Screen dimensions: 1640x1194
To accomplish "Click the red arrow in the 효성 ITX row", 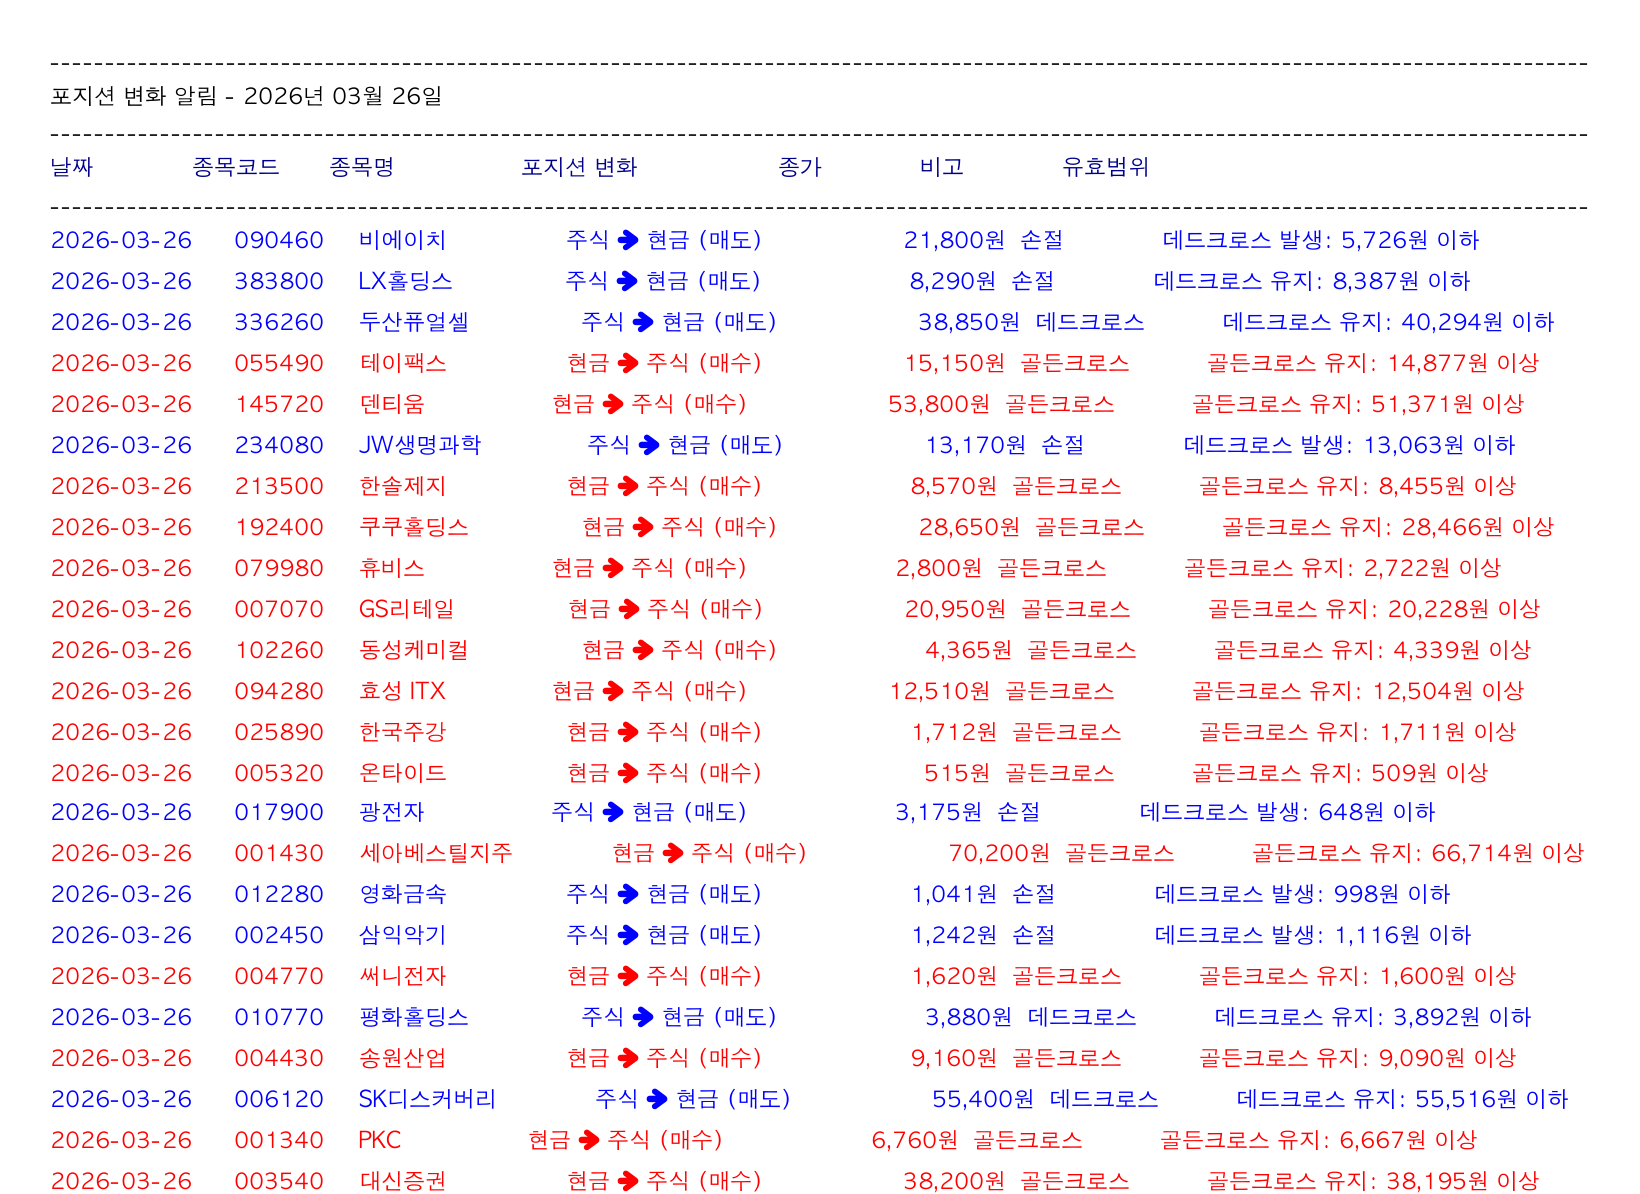I will pyautogui.click(x=613, y=691).
